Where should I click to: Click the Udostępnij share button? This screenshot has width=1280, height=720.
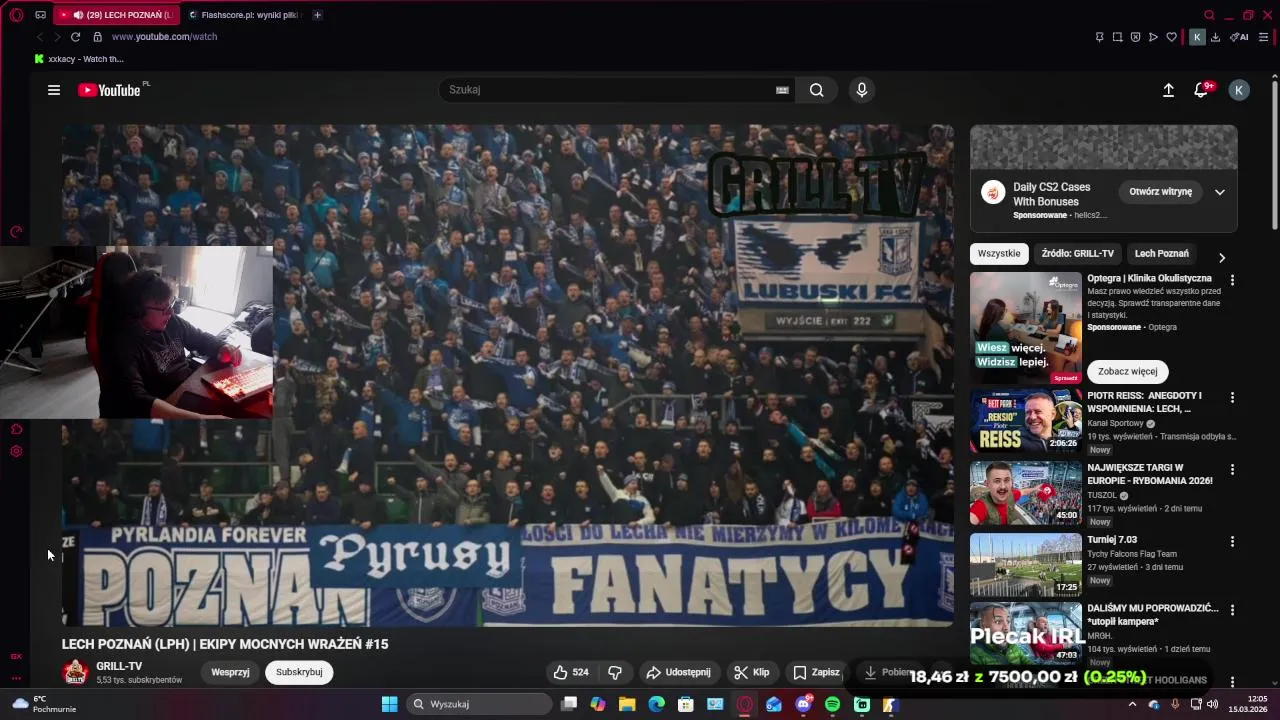click(678, 672)
